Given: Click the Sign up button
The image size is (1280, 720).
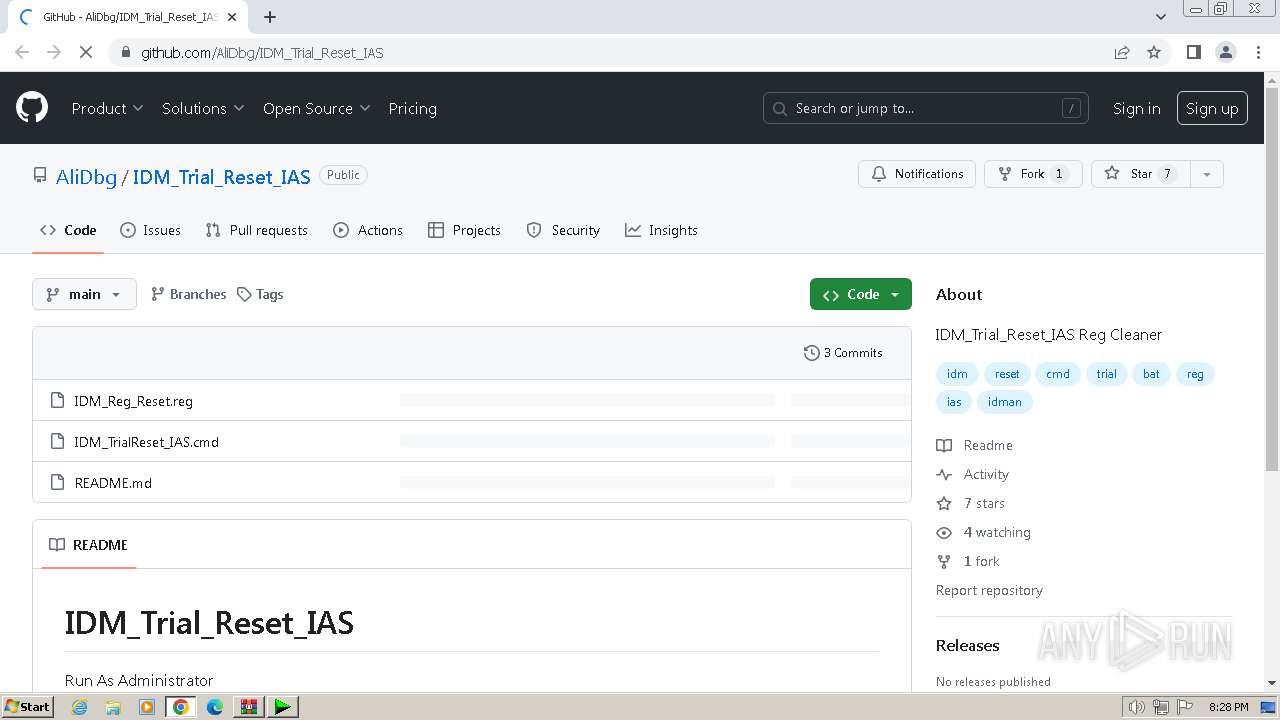Looking at the screenshot, I should click(1212, 108).
